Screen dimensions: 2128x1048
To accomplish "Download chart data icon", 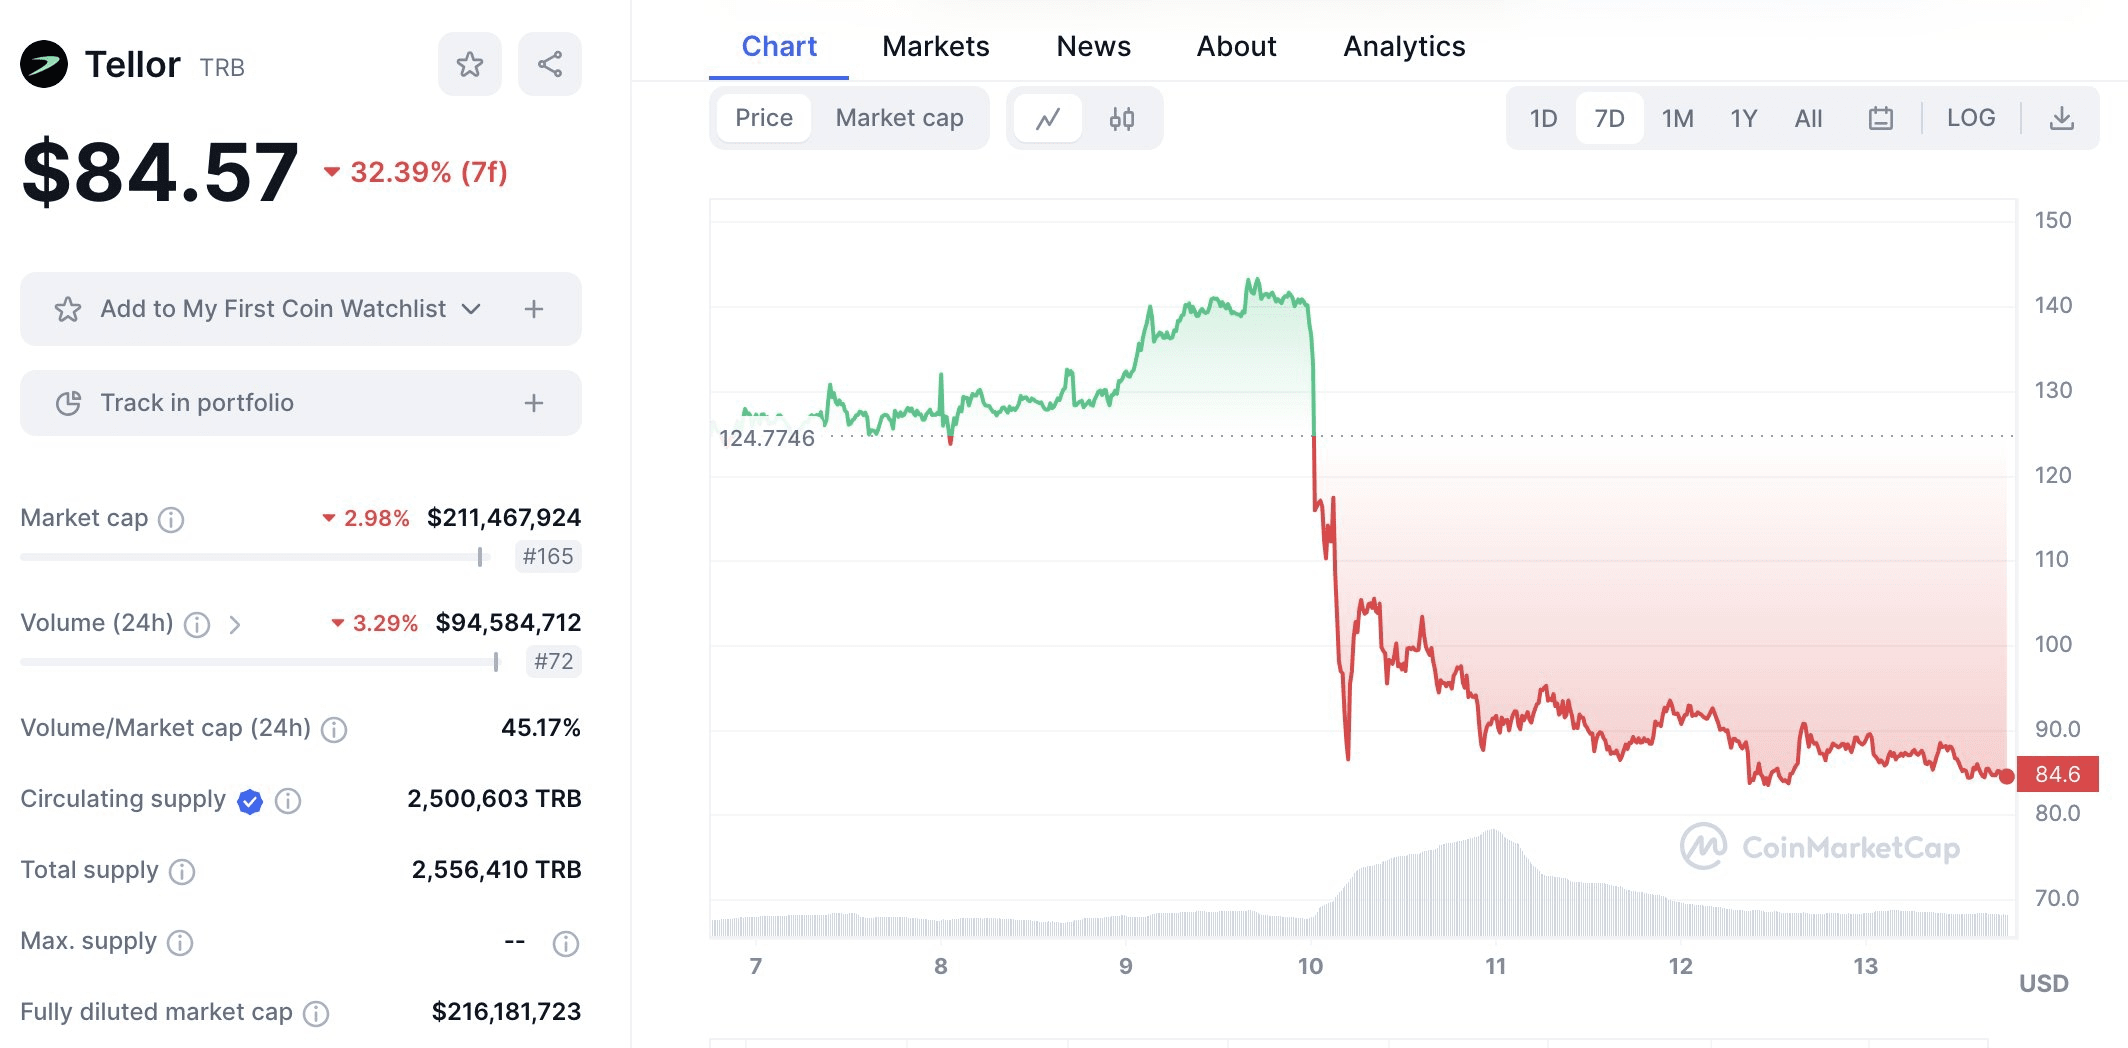I will click(2061, 119).
